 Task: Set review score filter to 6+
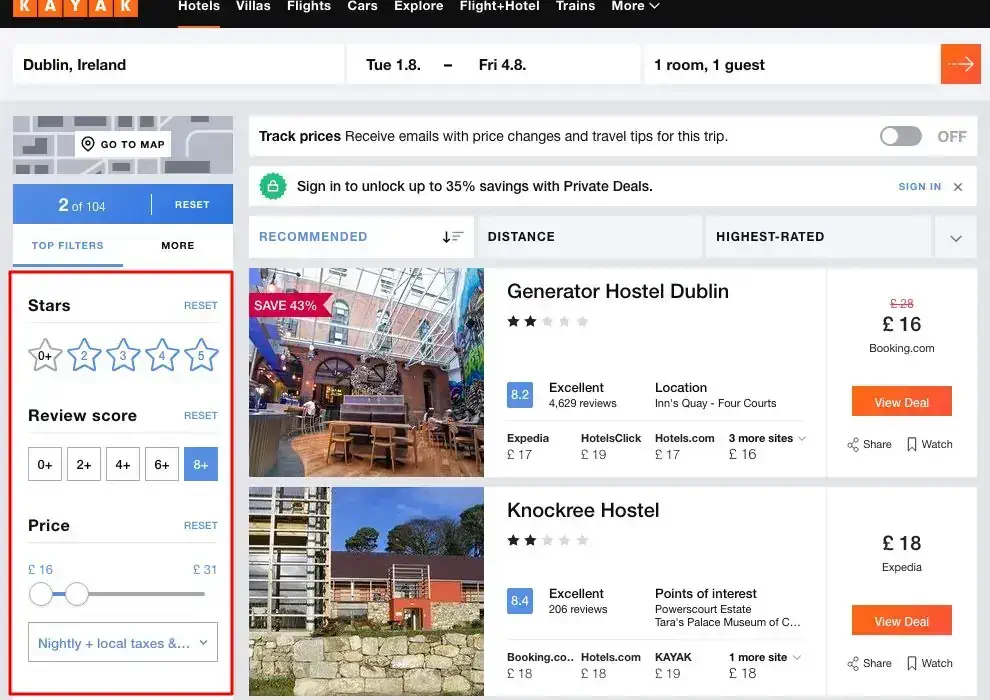point(162,465)
